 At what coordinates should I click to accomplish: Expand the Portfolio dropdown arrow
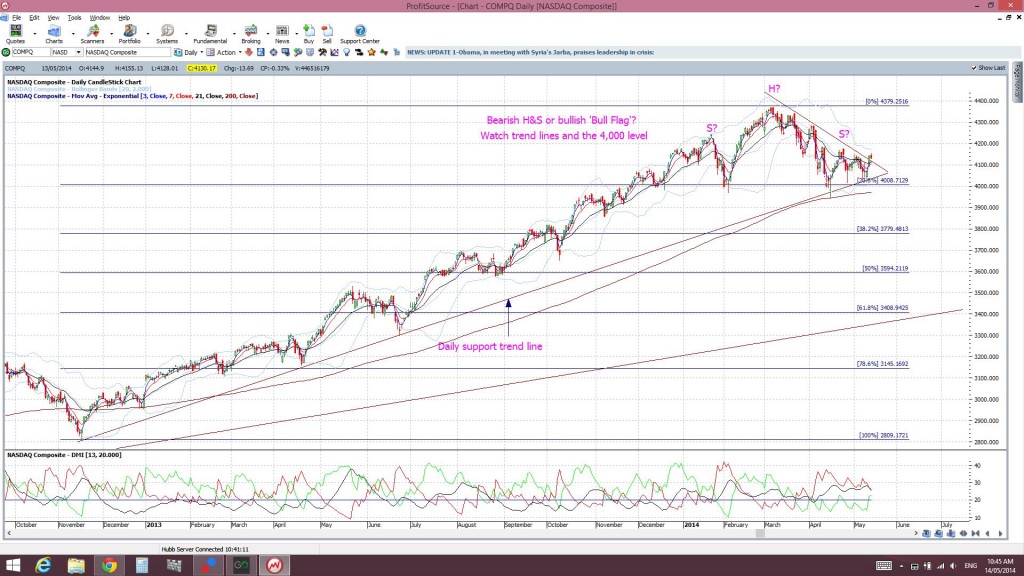[x=148, y=33]
